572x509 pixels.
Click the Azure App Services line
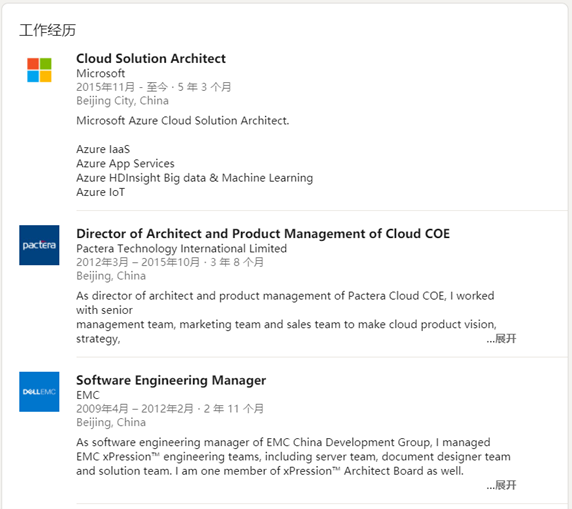(x=125, y=164)
